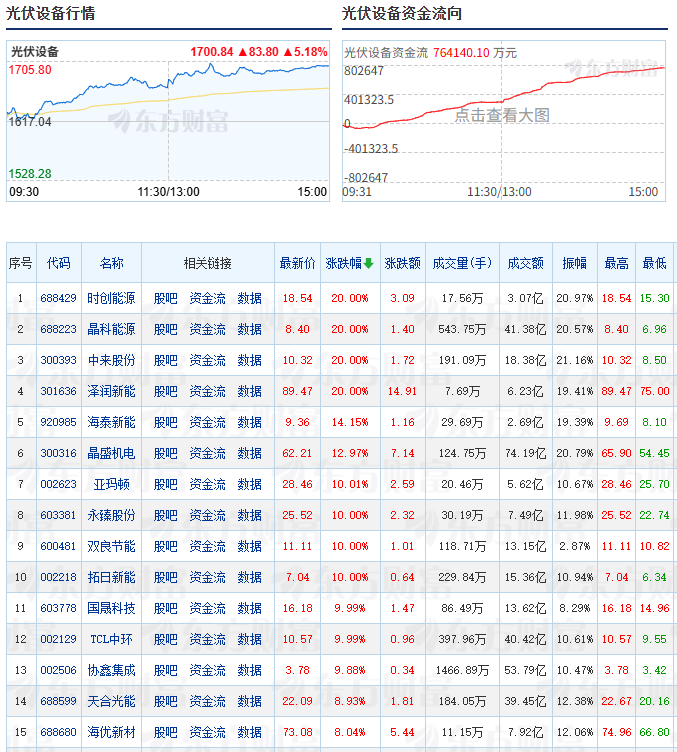Select 晶盛机电 turnover 74.19亿

click(525, 453)
